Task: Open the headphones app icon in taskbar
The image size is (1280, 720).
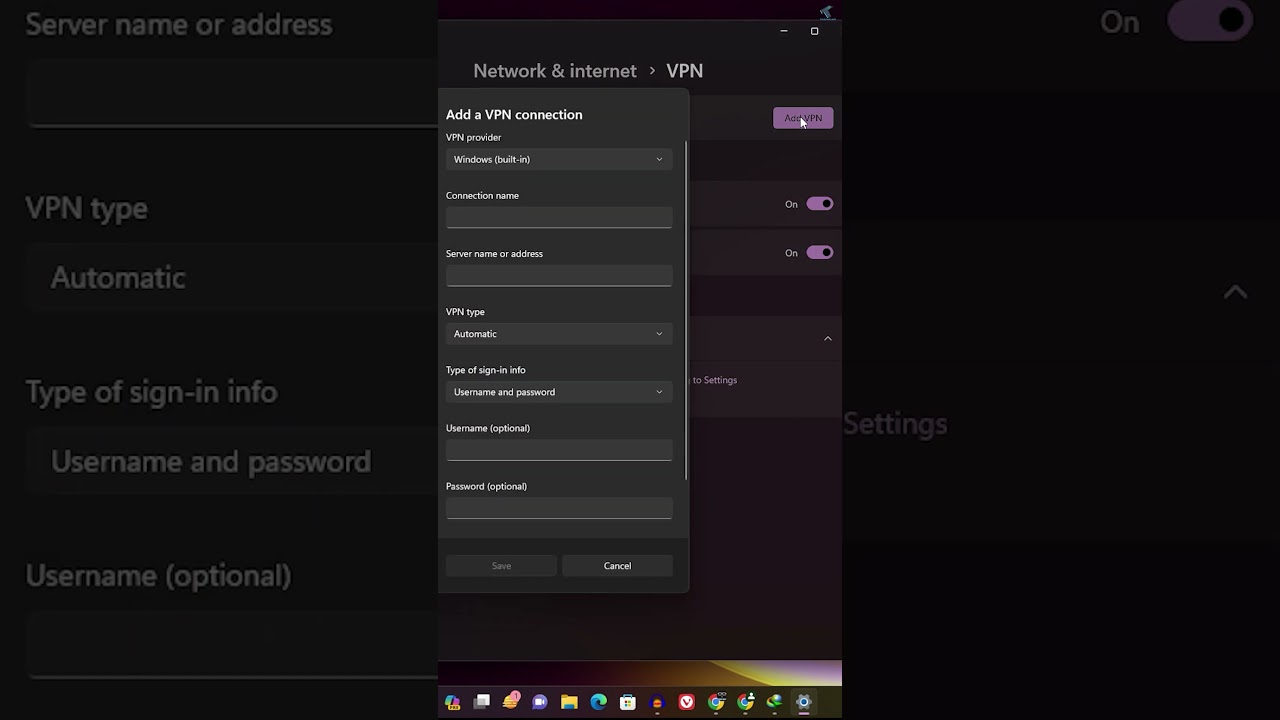Action: click(x=657, y=702)
